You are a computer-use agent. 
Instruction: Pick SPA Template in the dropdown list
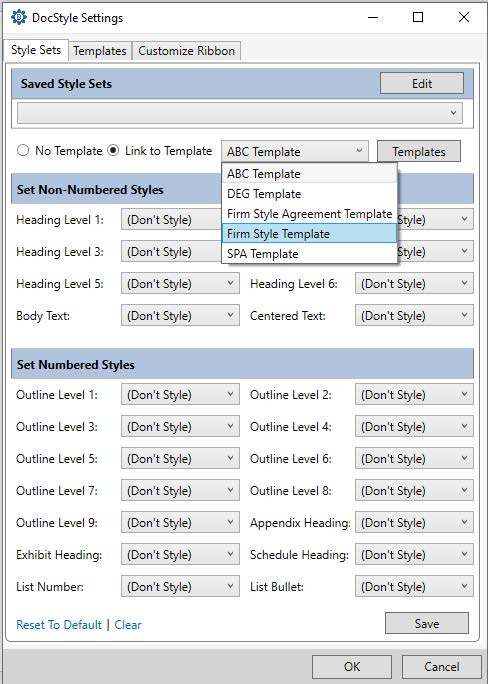310,254
